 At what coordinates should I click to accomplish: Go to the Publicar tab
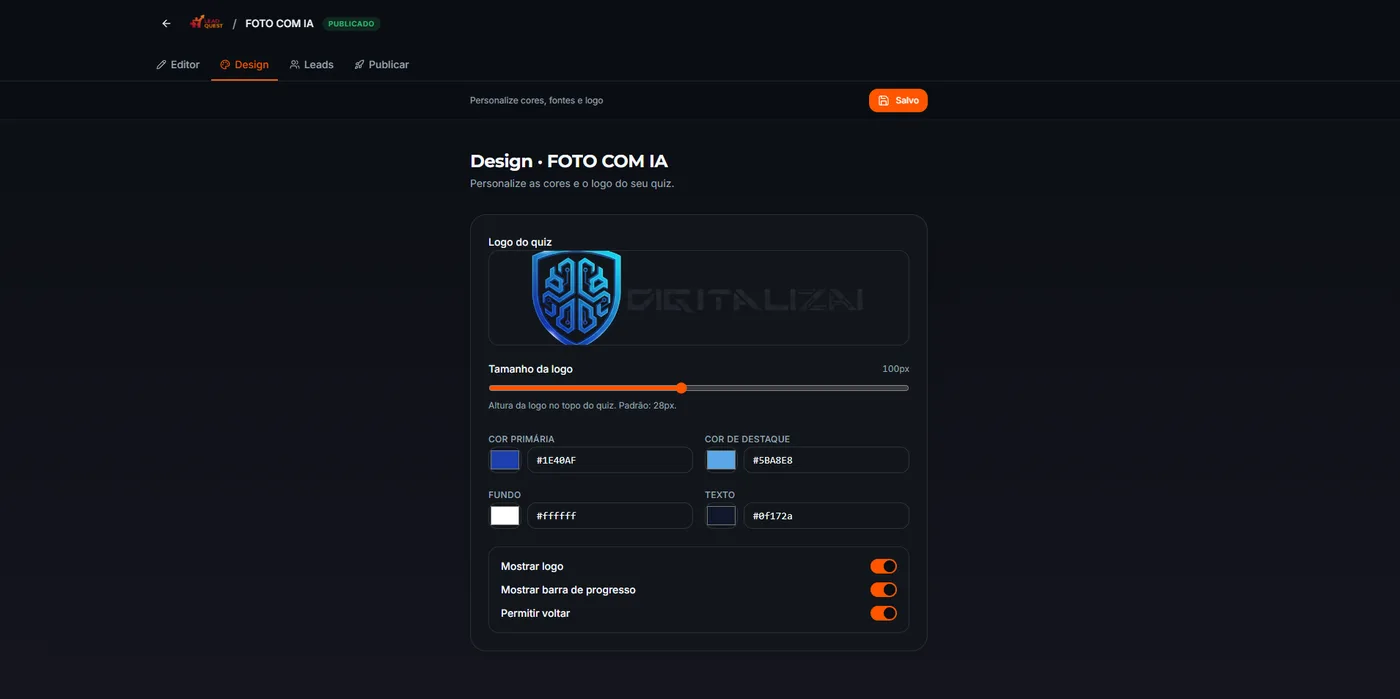[381, 64]
